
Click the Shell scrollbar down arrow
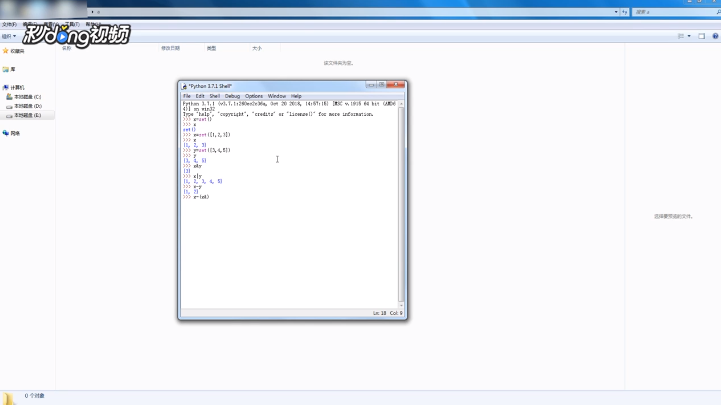tap(401, 305)
